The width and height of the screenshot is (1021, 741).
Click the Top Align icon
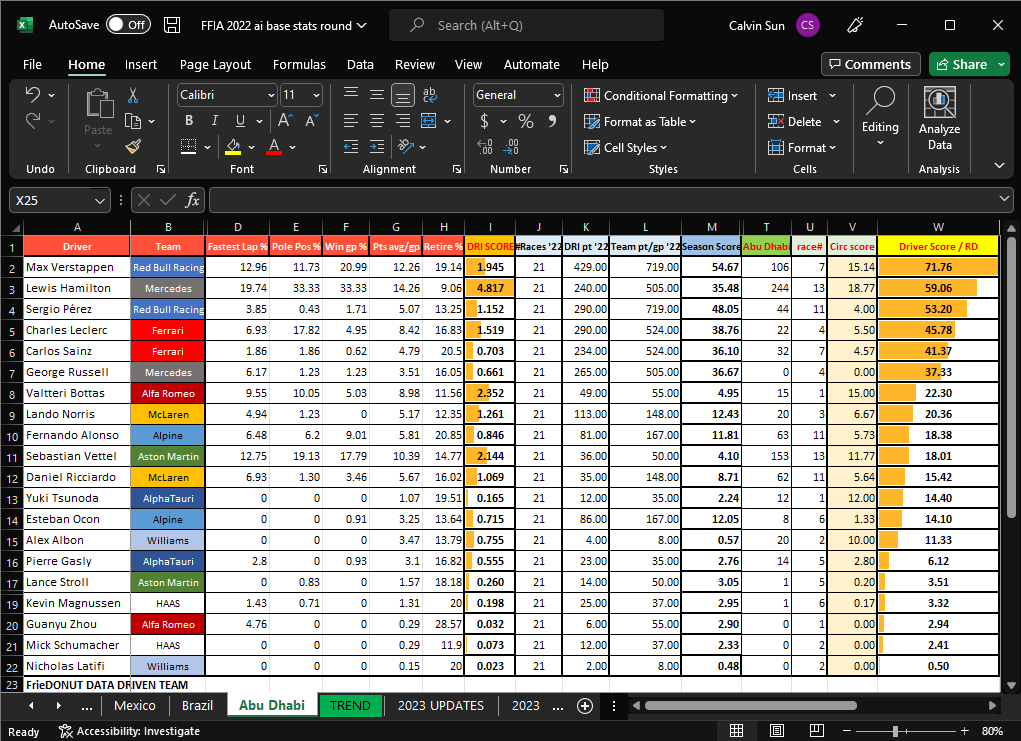pyautogui.click(x=351, y=94)
